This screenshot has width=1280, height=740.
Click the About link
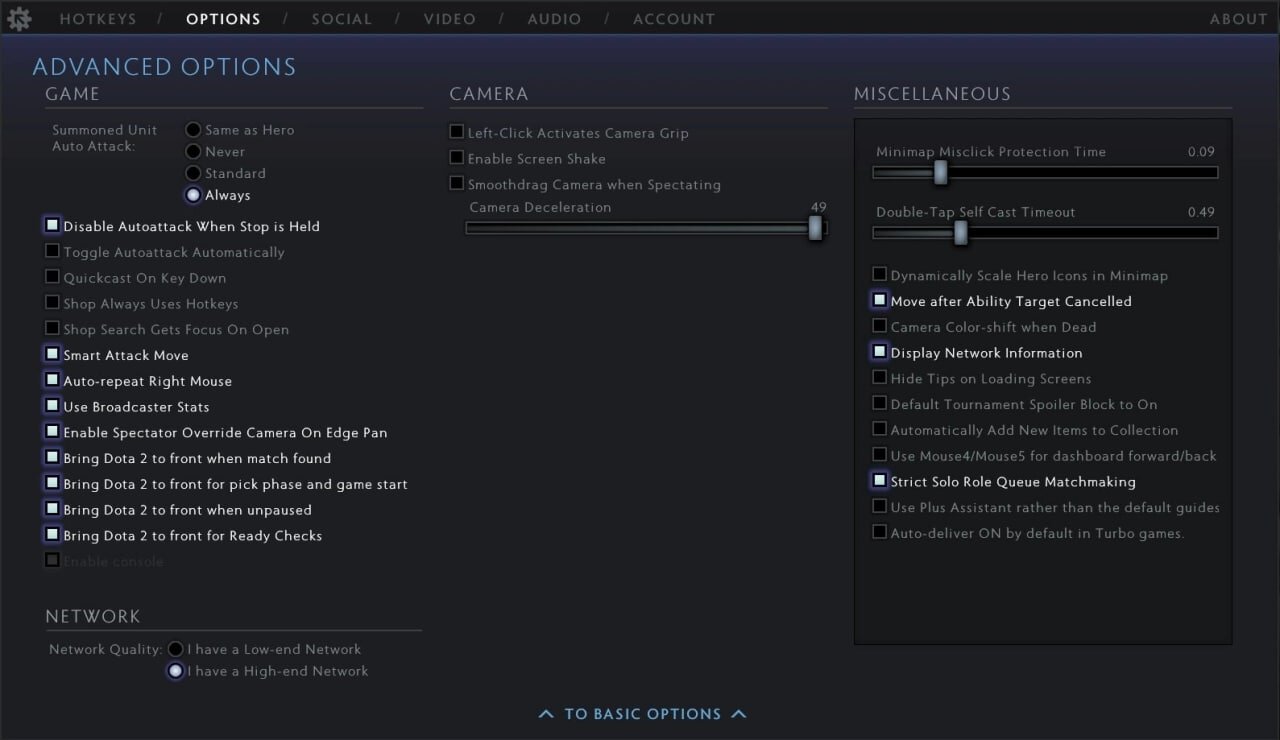pos(1238,19)
